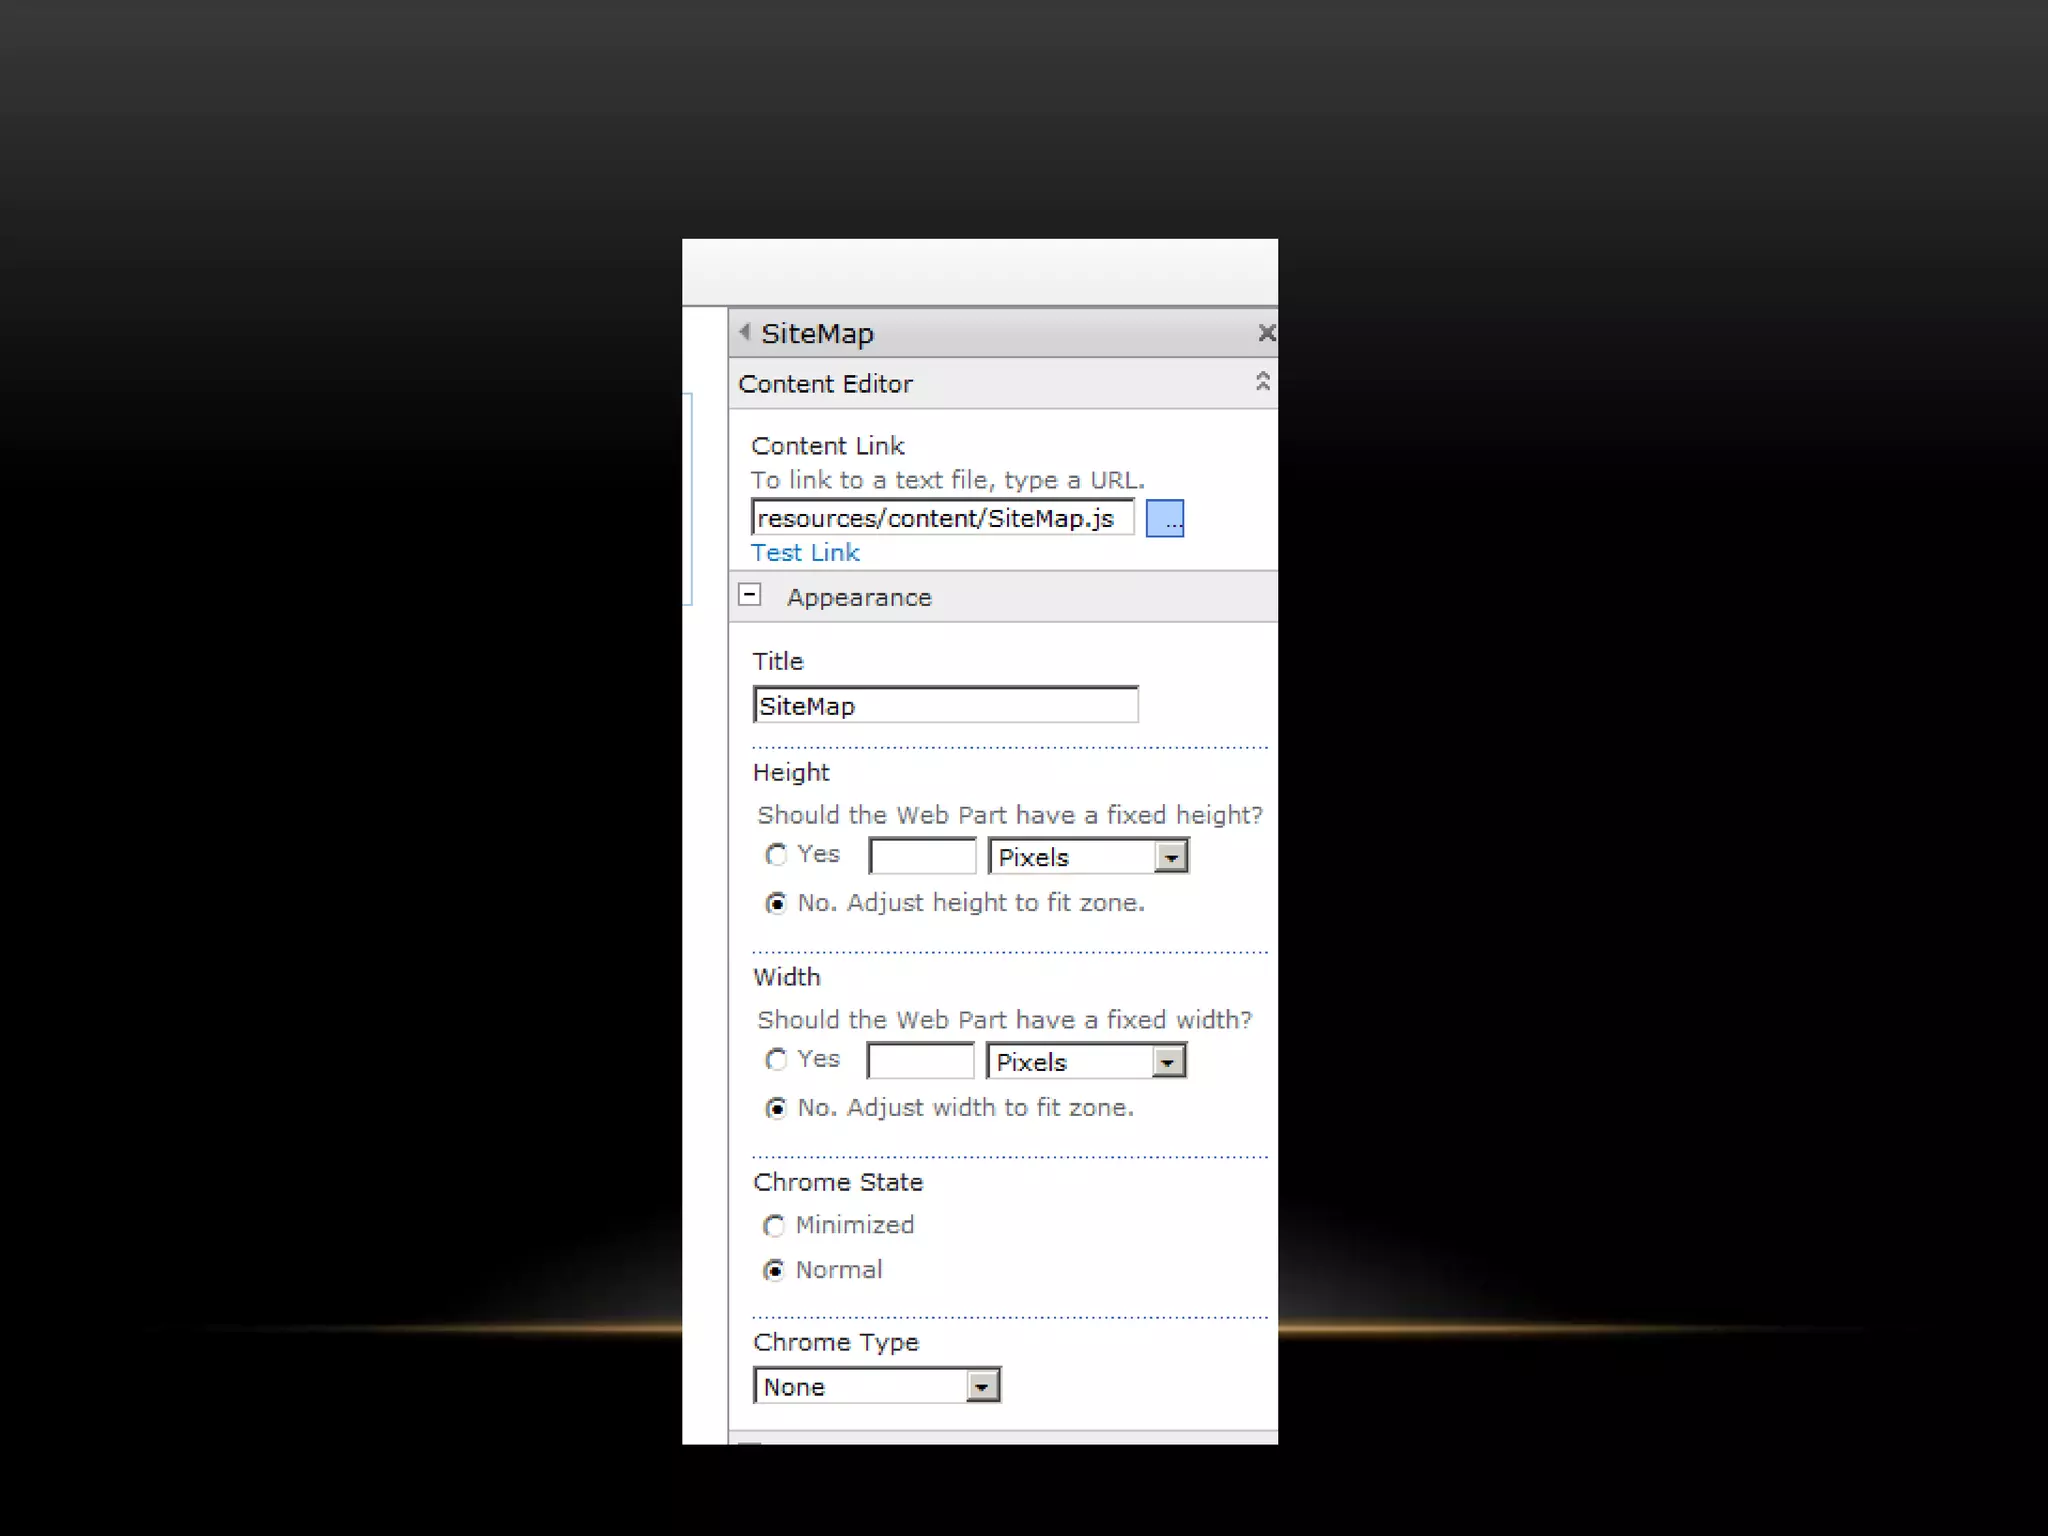Click the Test Link hyperlink
Image resolution: width=2048 pixels, height=1536 pixels.
[x=805, y=553]
